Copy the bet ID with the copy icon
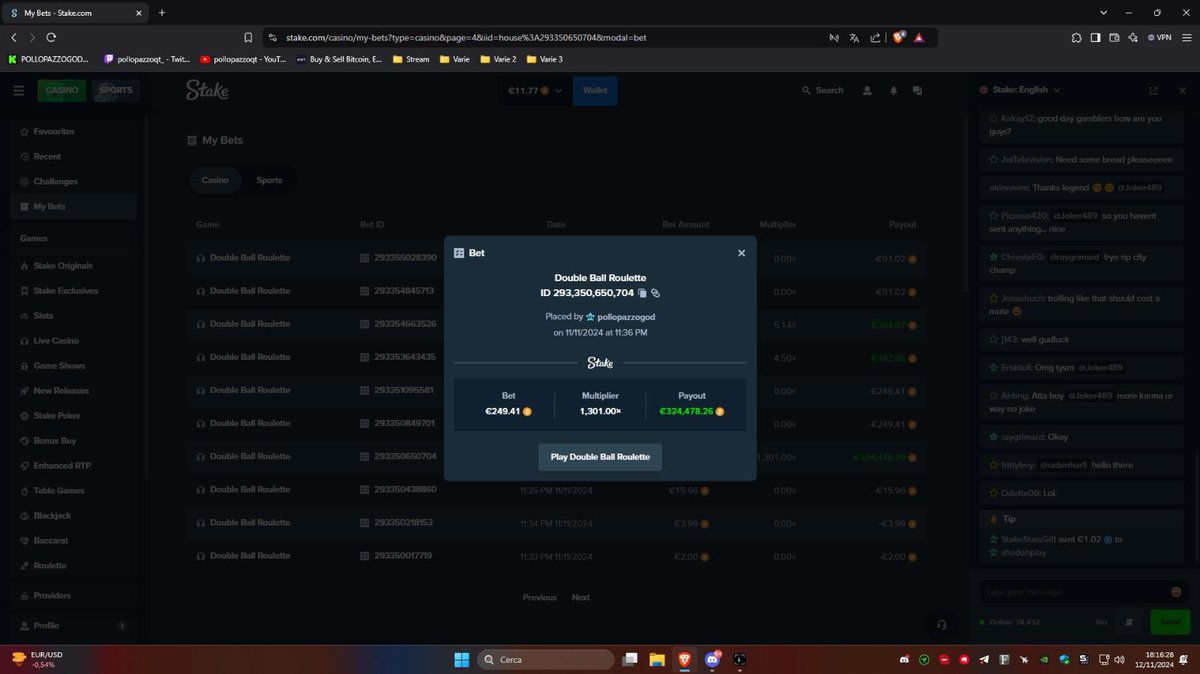 pyautogui.click(x=643, y=293)
